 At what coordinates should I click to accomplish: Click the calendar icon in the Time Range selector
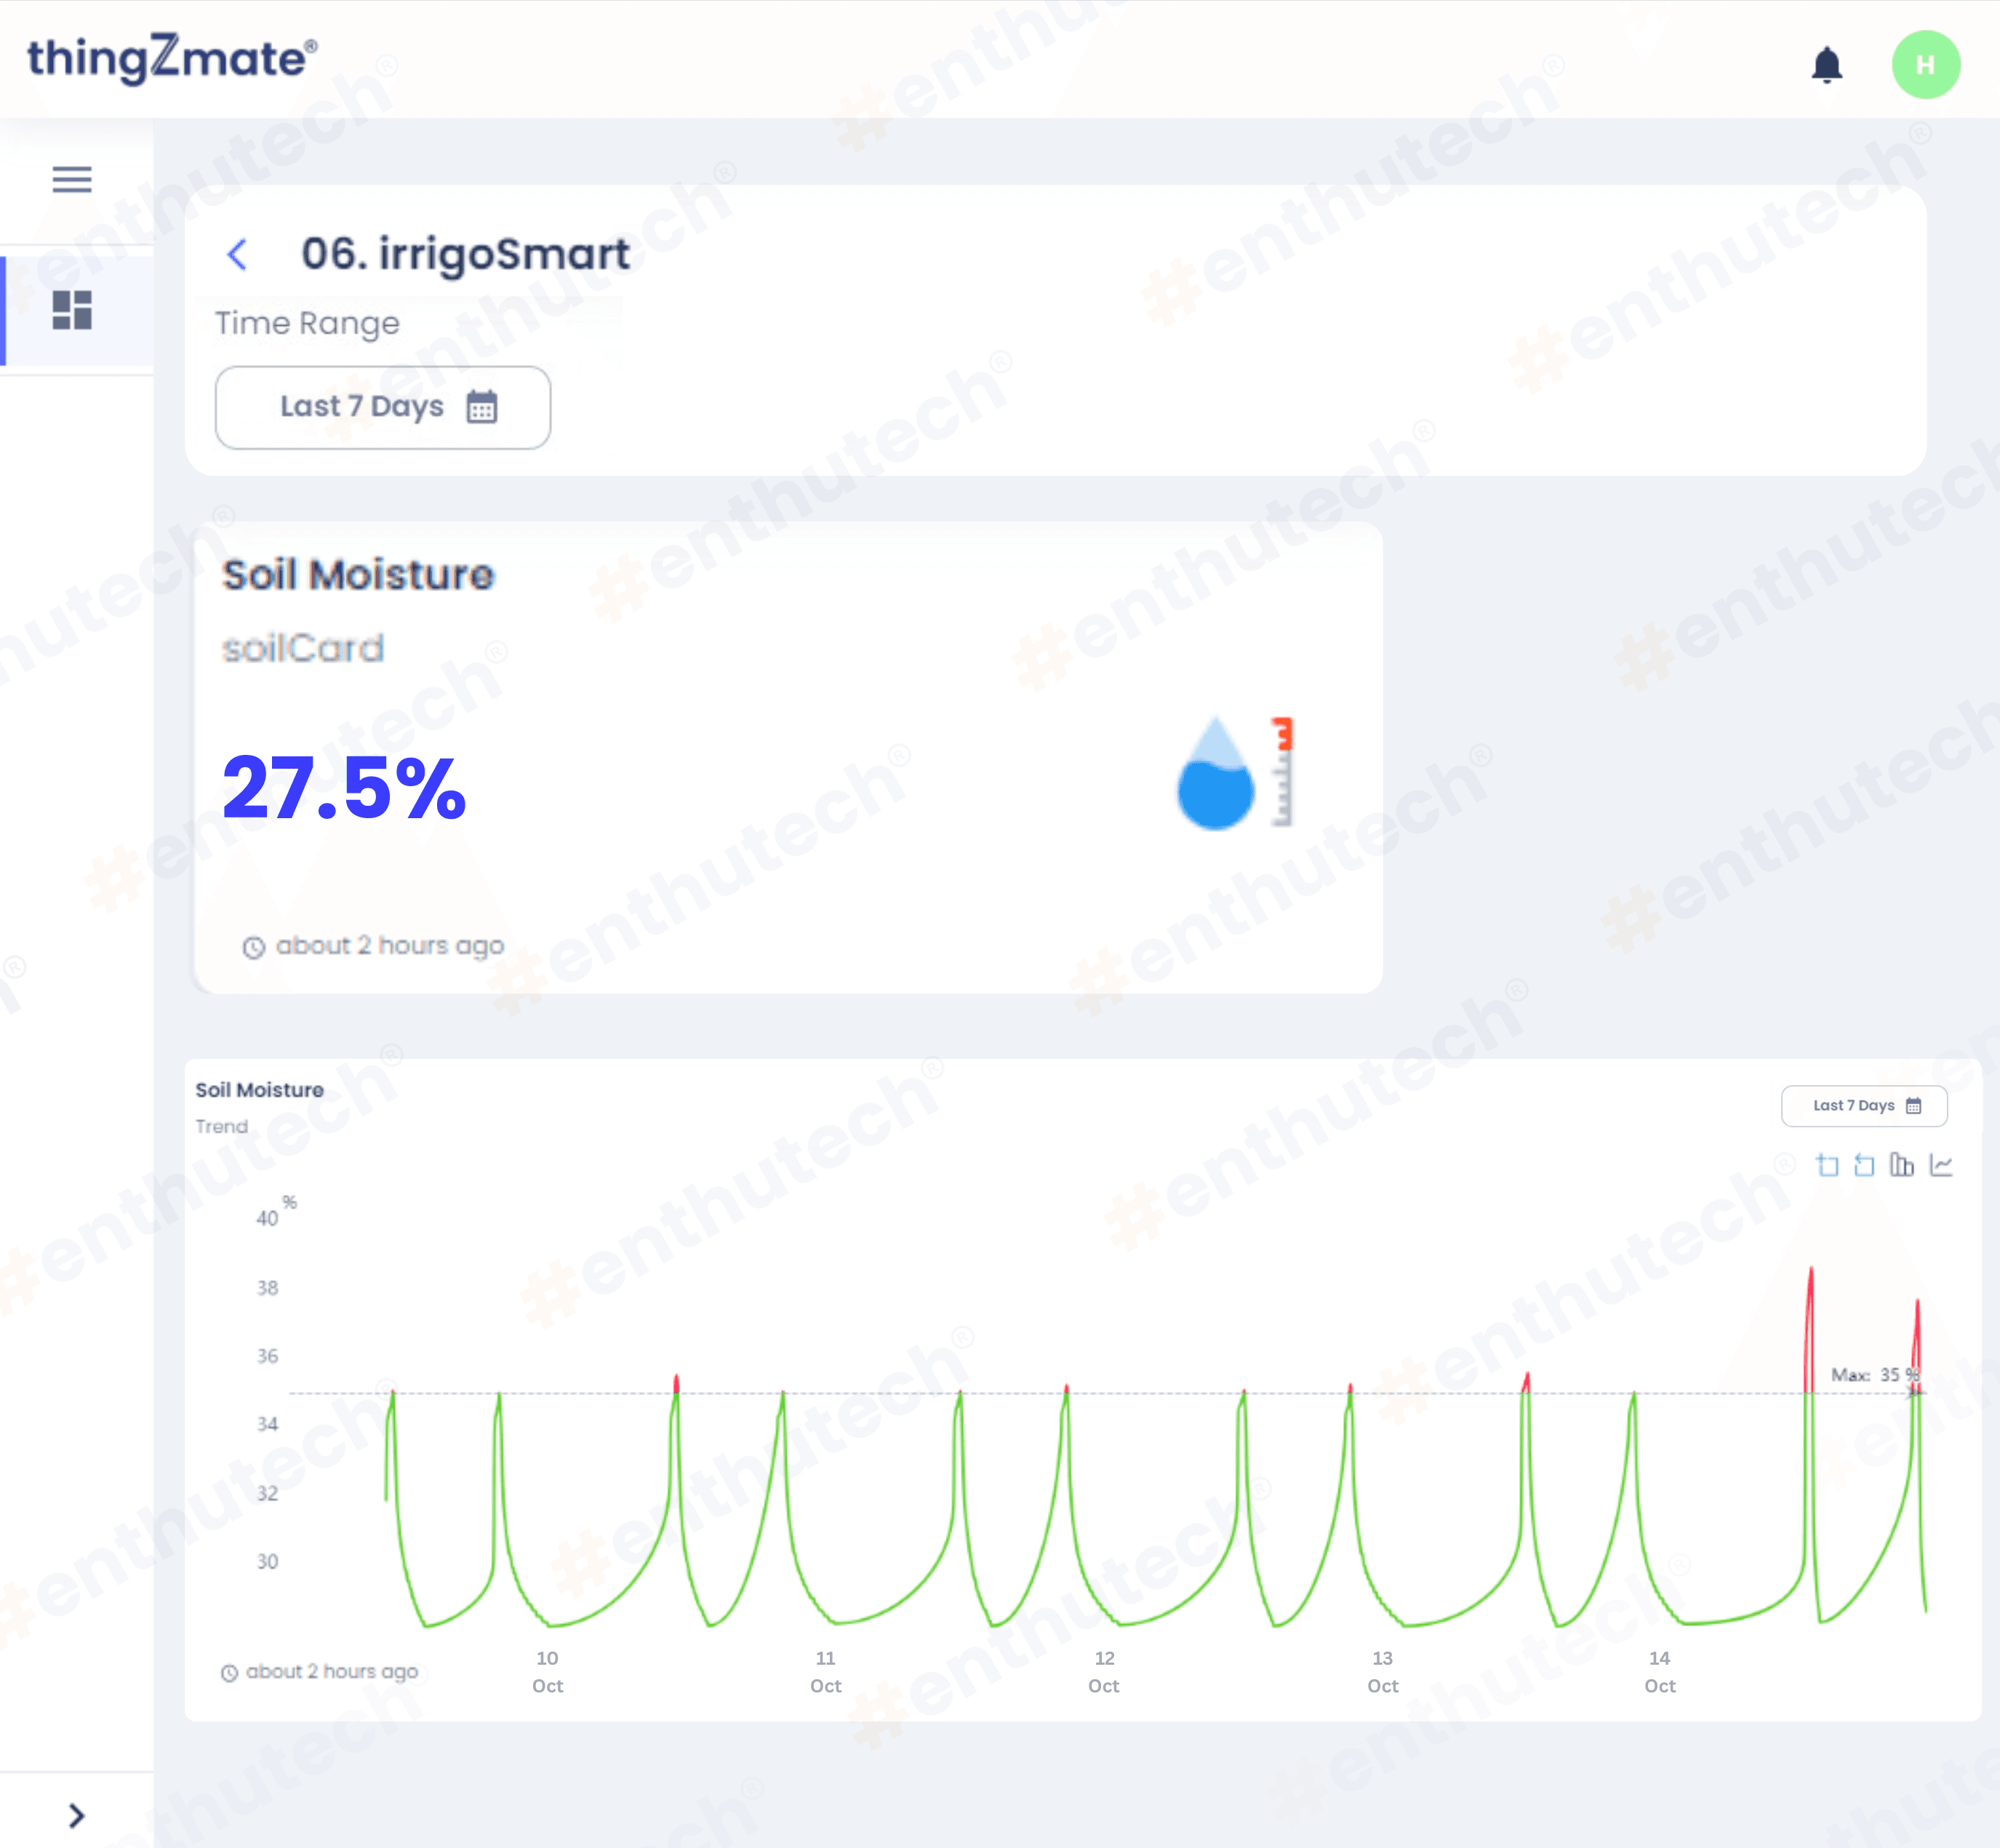[x=482, y=407]
